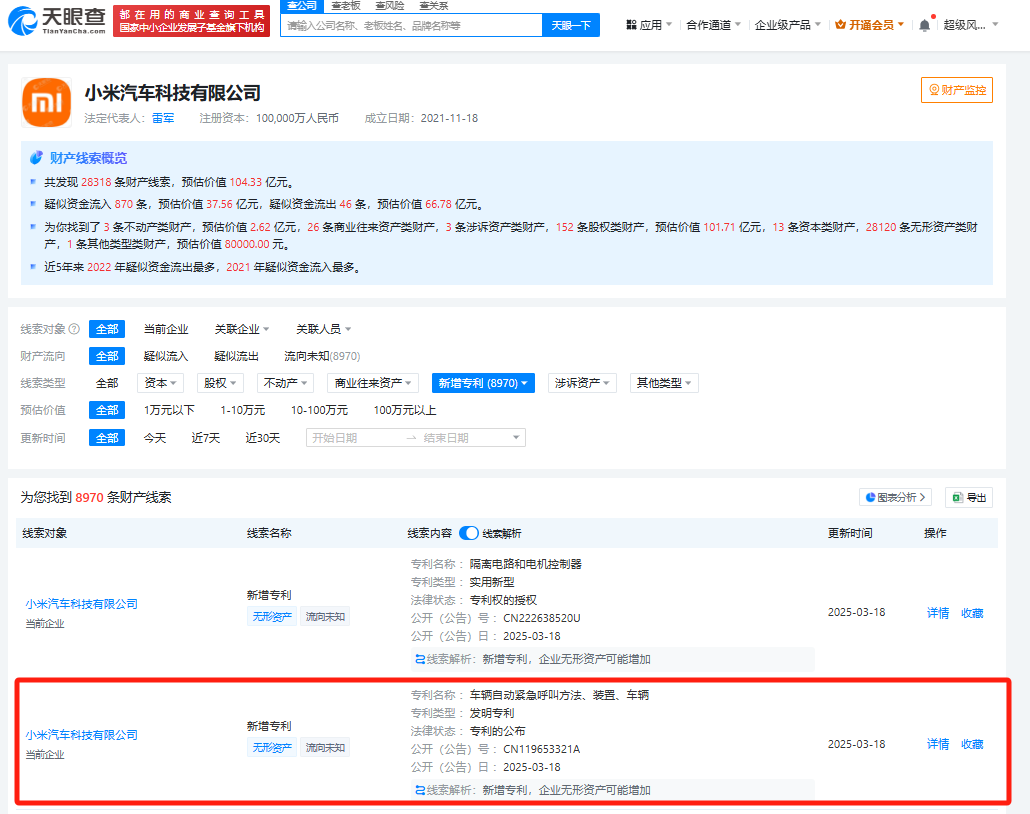Select 全部 for 线索类型 filter
Image resolution: width=1030 pixels, height=814 pixels.
(107, 383)
